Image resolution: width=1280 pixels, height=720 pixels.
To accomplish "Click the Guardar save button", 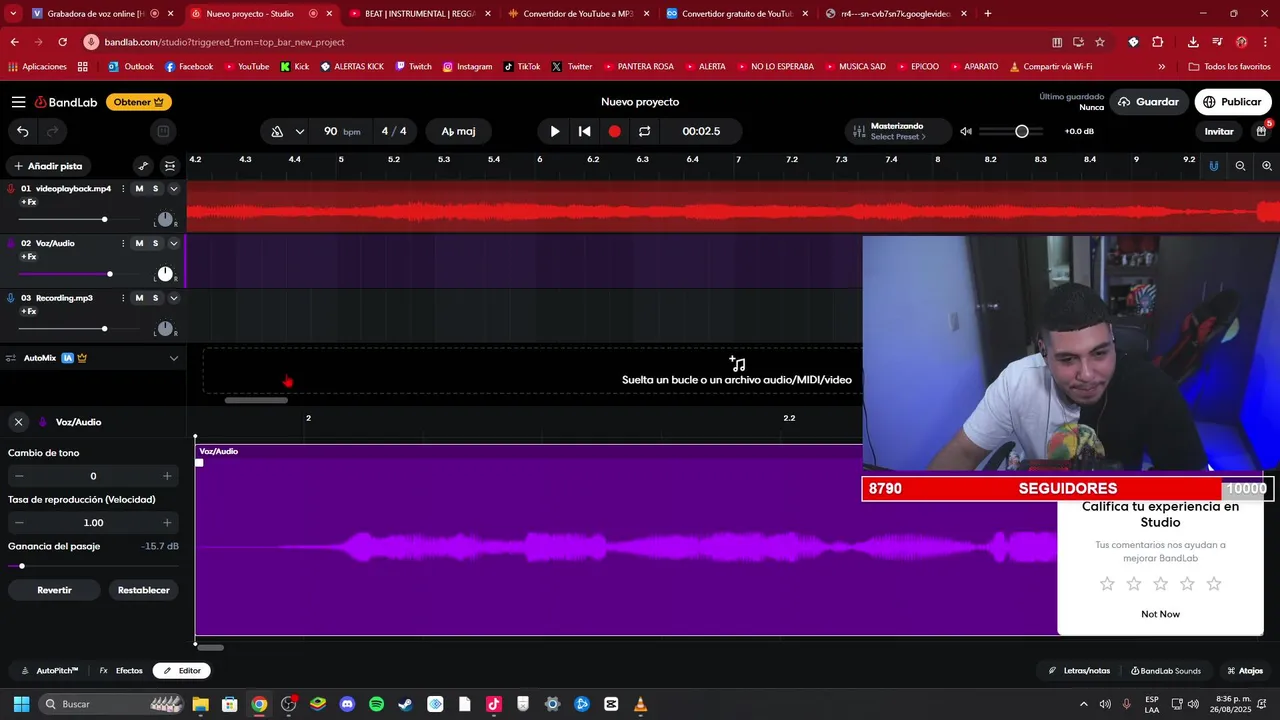I will tap(1148, 102).
